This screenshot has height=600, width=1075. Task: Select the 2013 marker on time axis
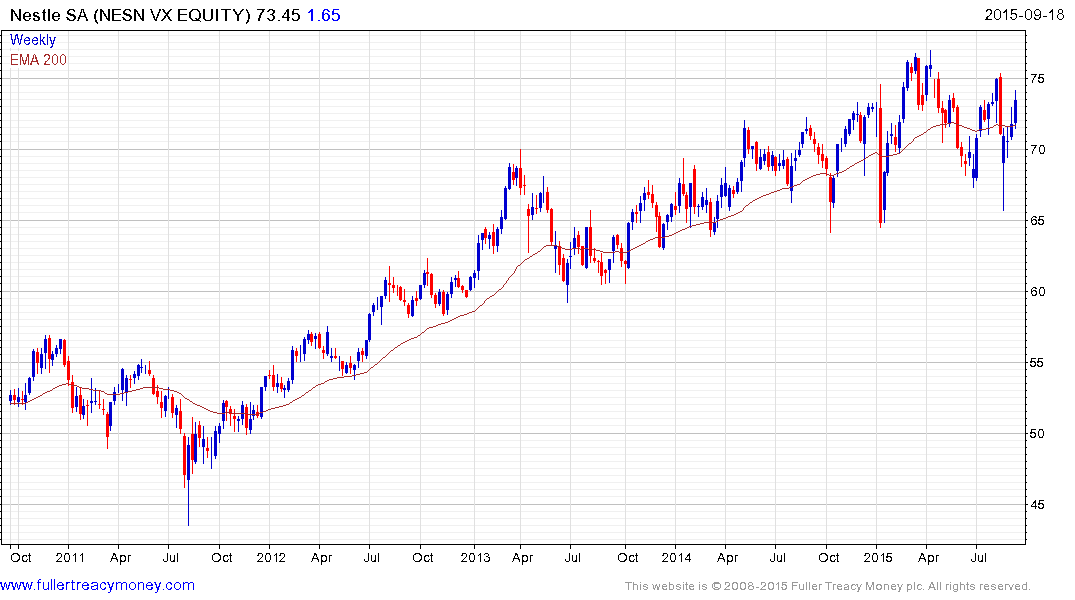click(x=473, y=556)
